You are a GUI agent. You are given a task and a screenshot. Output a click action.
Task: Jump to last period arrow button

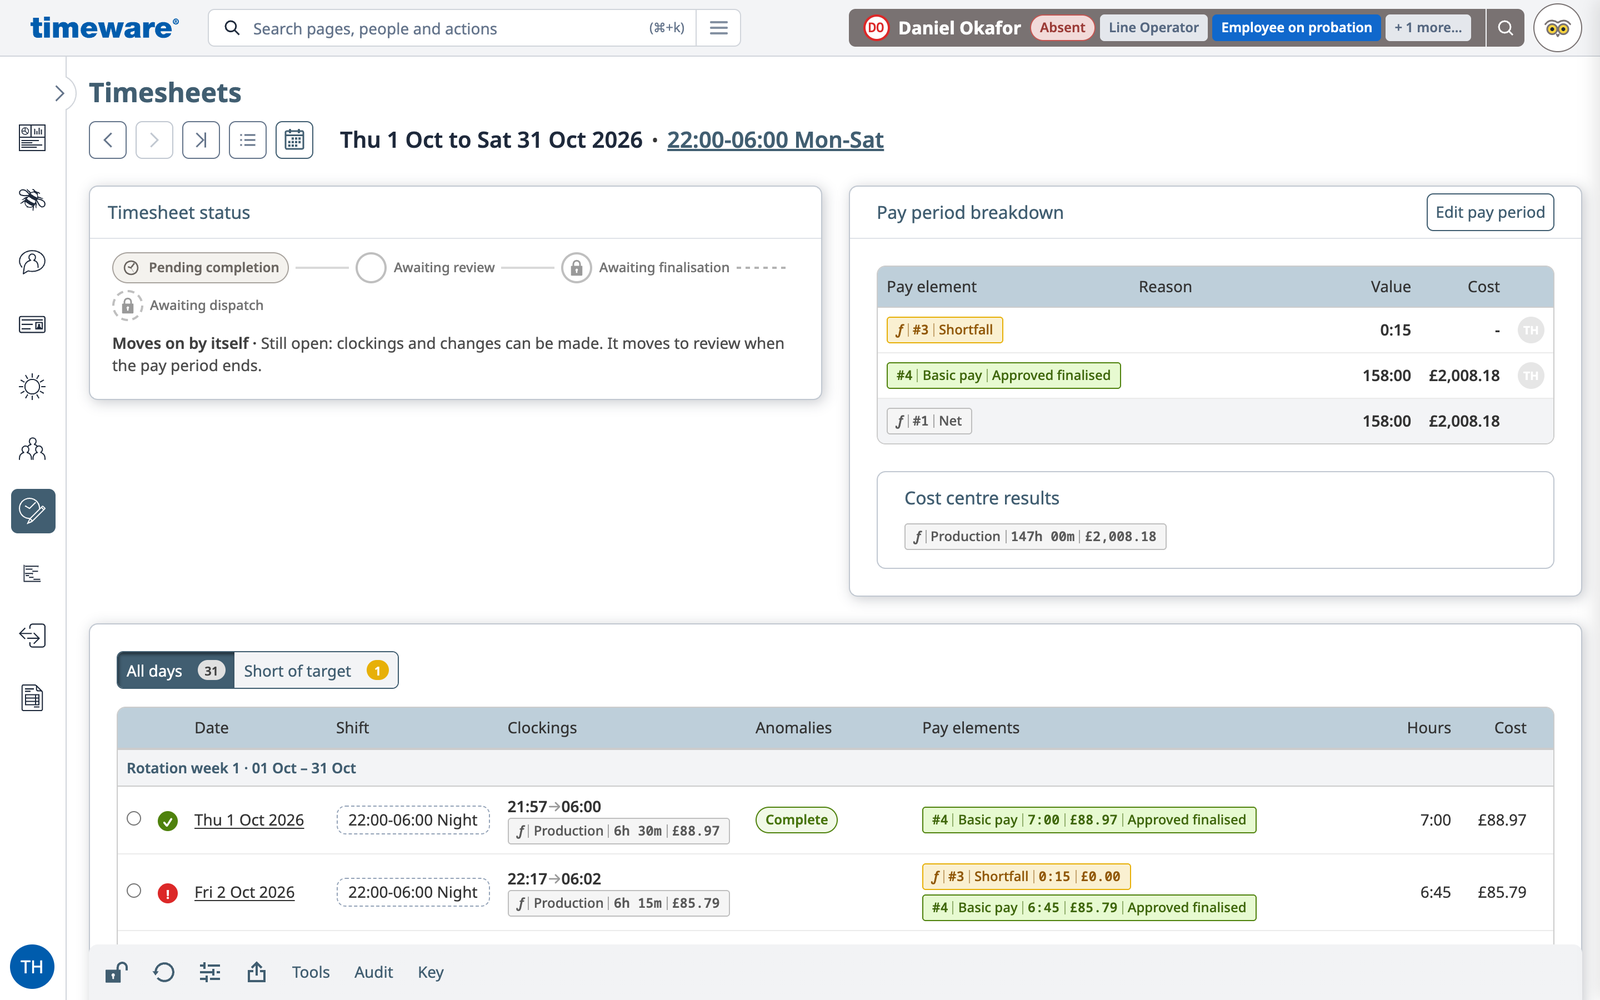coord(201,140)
